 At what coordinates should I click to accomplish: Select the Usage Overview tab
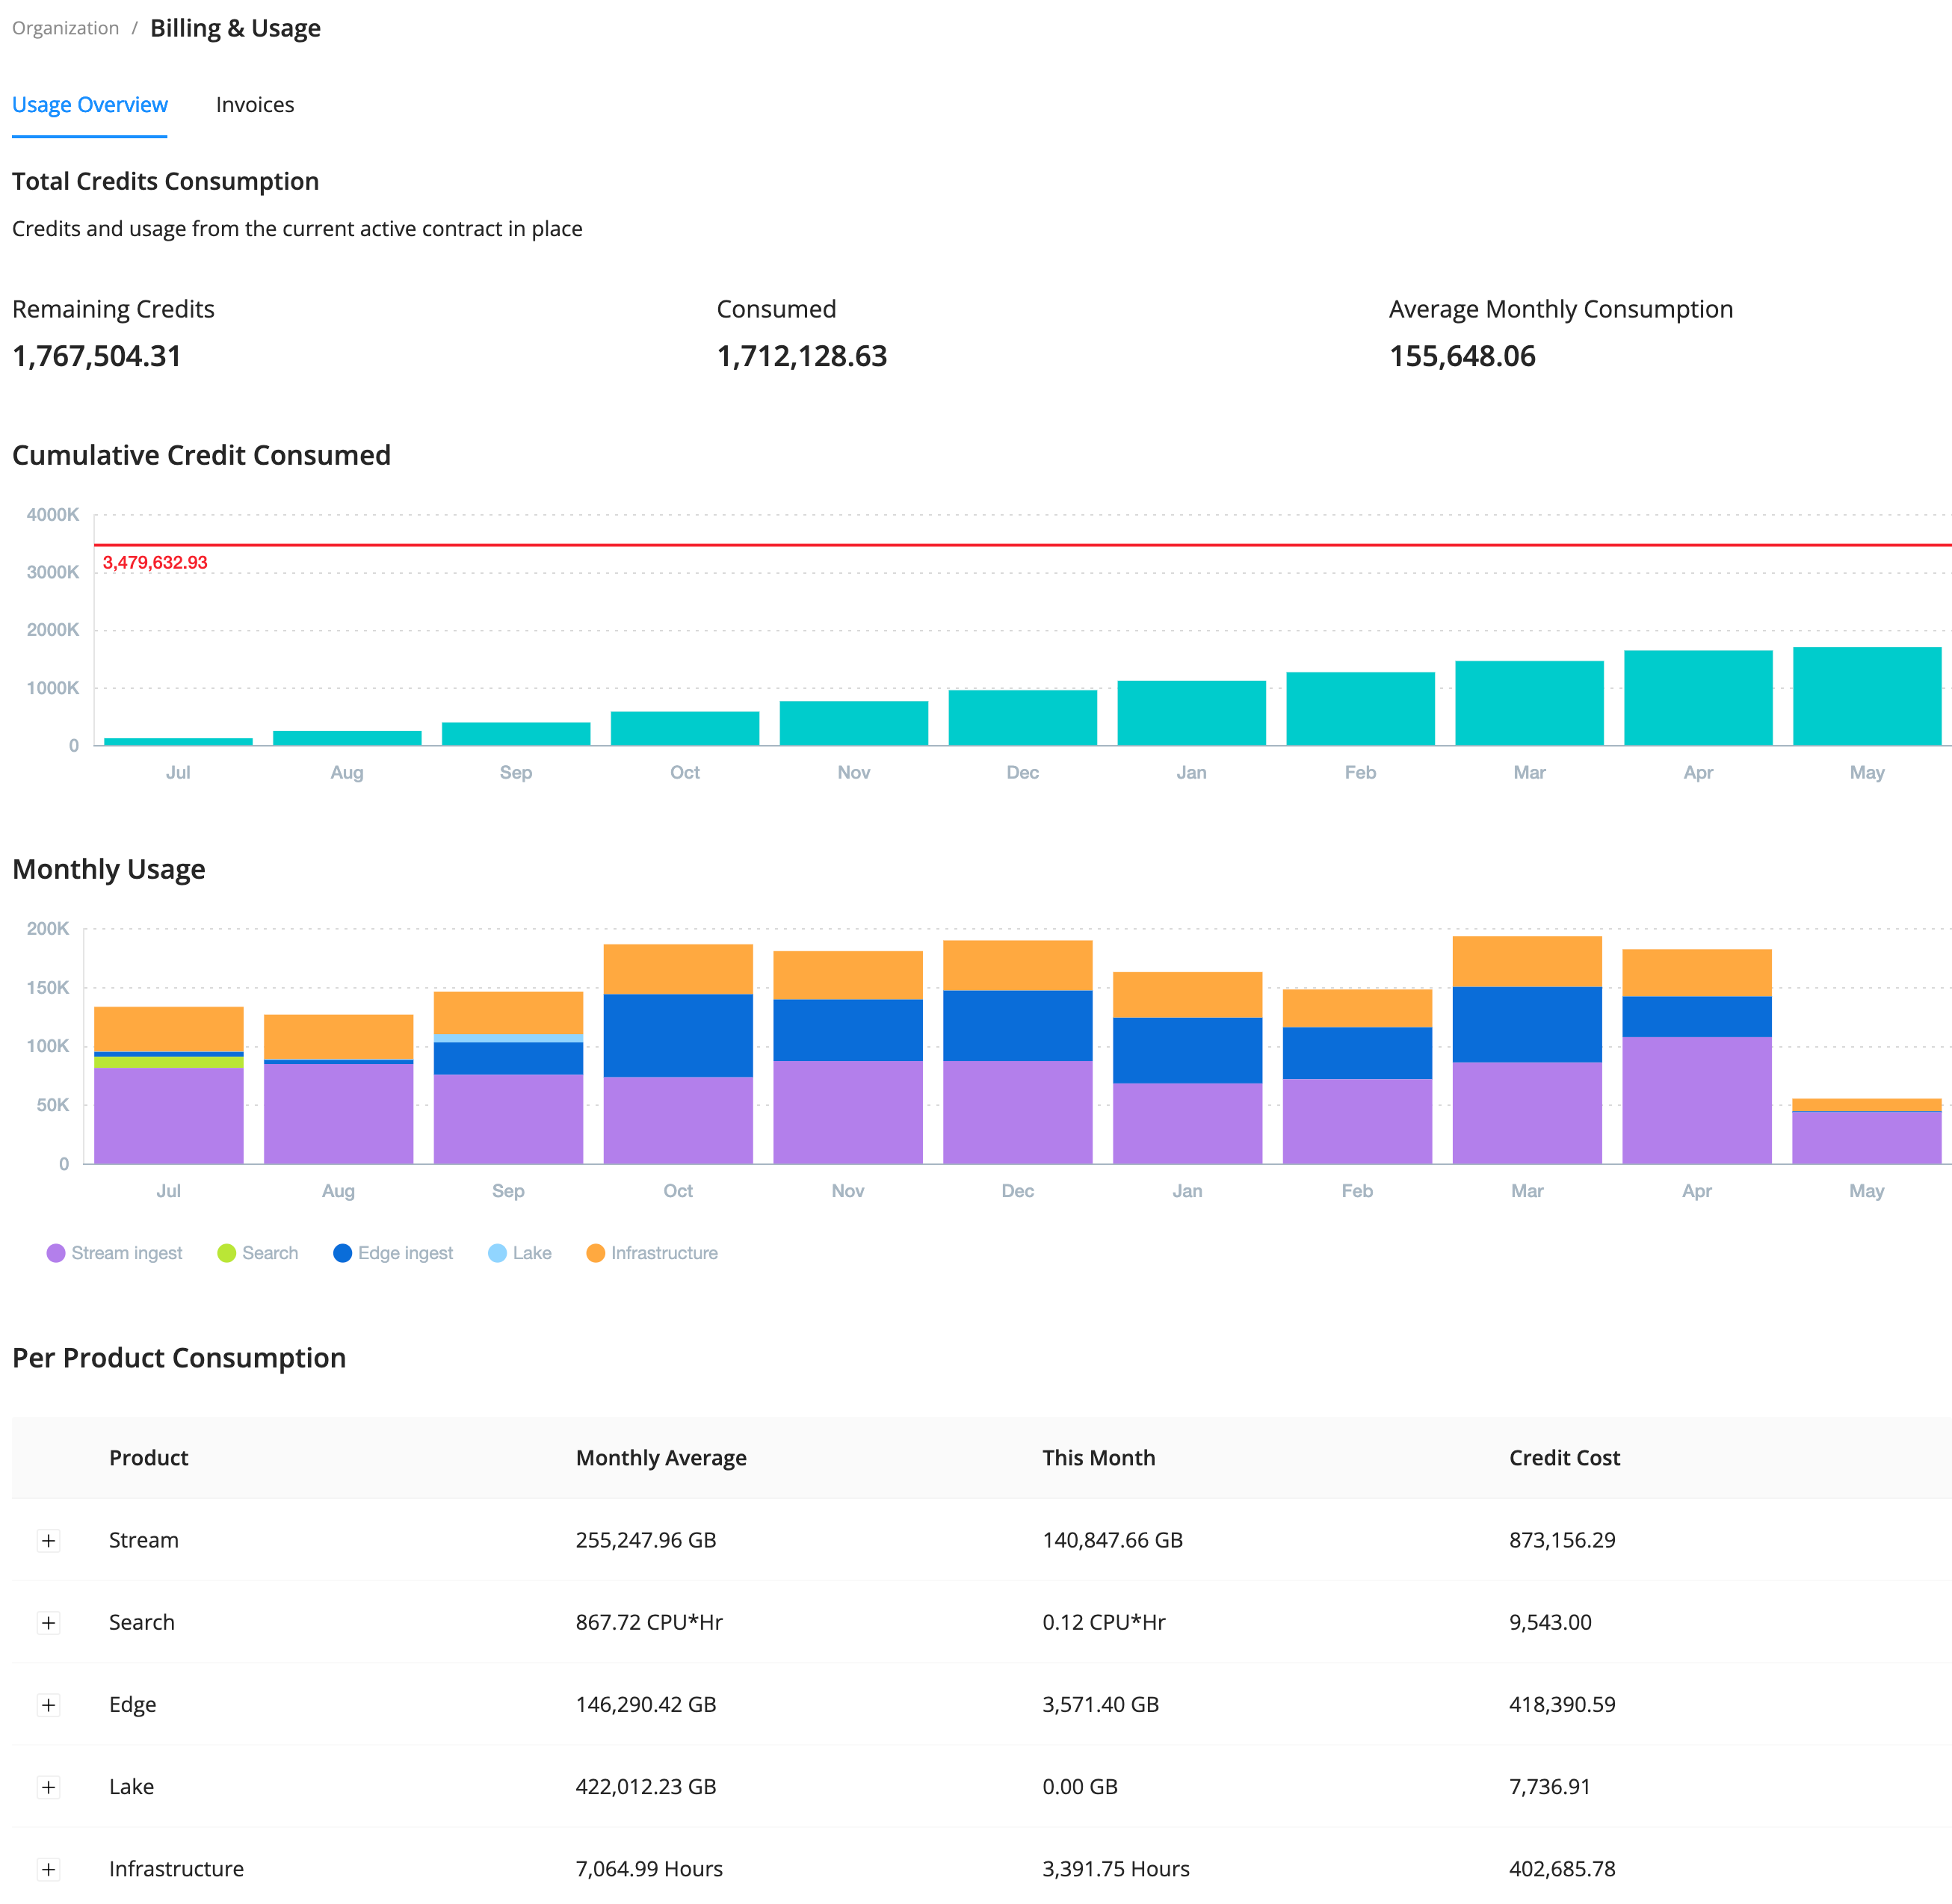(x=89, y=104)
